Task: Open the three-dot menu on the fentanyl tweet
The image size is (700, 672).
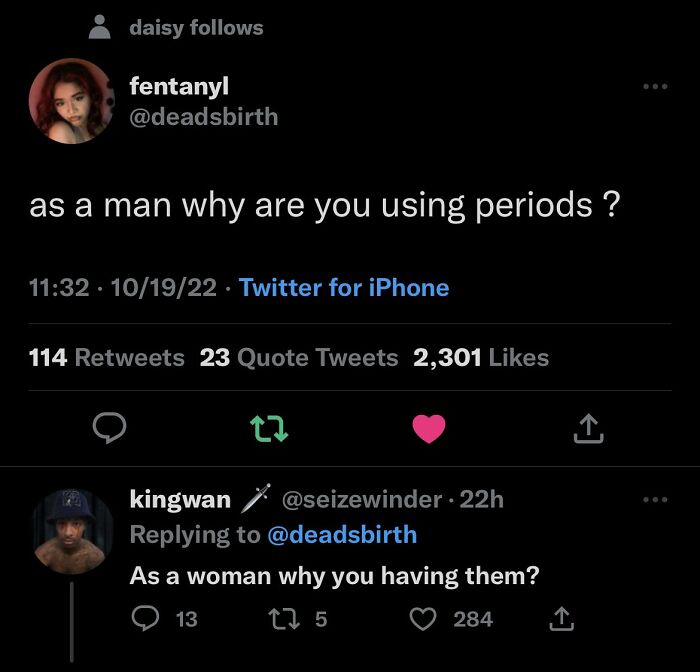Action: [x=655, y=86]
